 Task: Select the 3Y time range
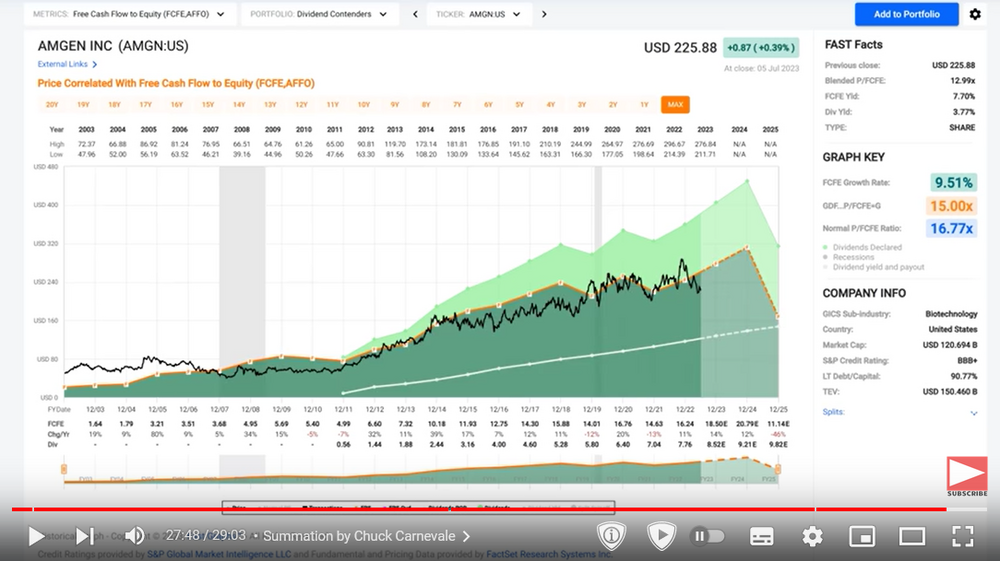582,105
